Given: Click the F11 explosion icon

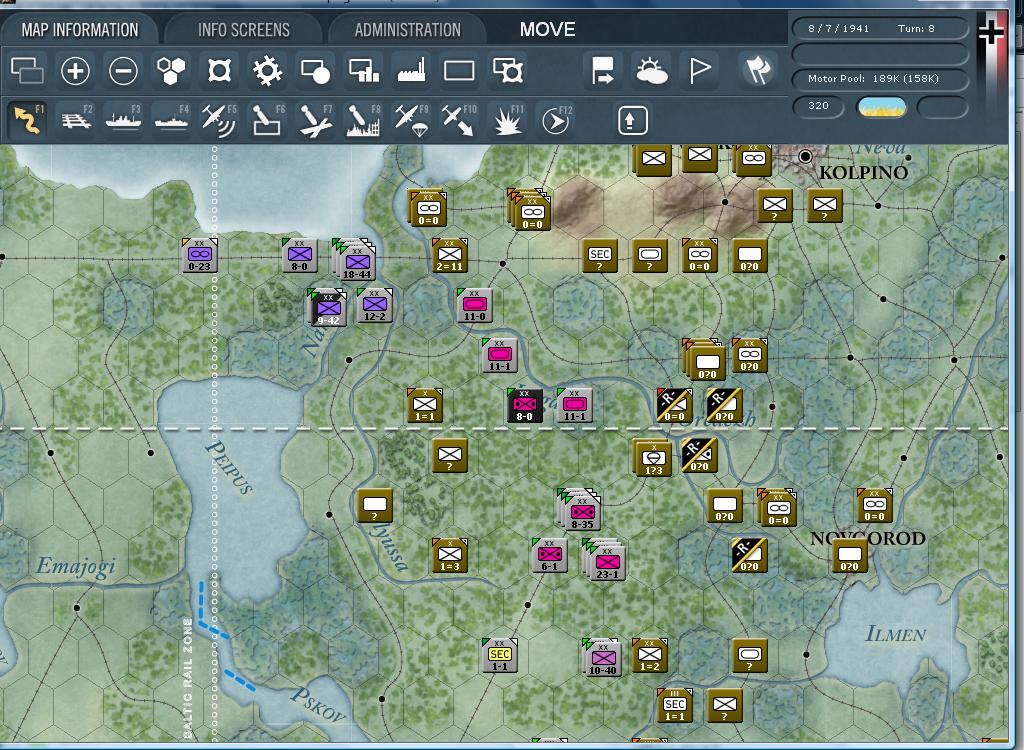Looking at the screenshot, I should point(508,121).
